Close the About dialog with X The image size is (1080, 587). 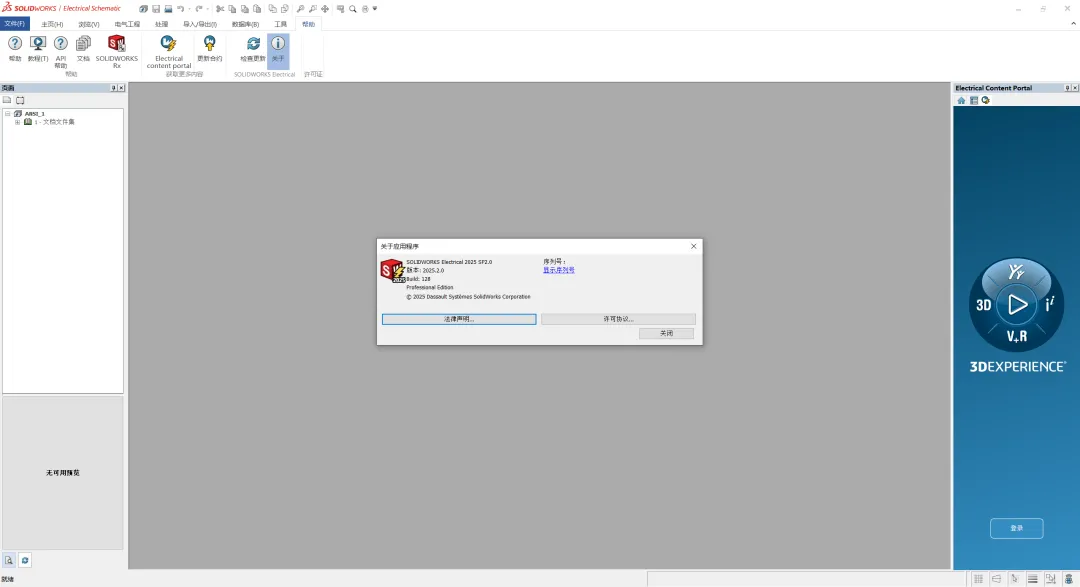pos(694,246)
